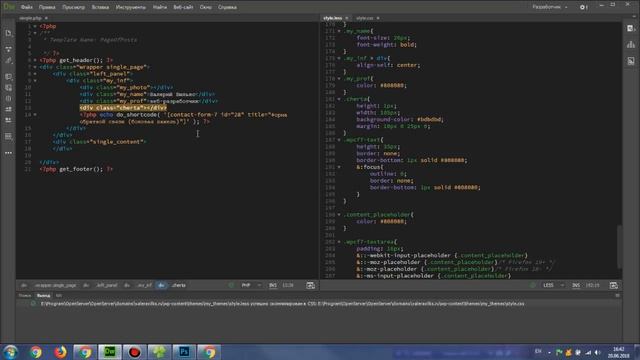The width and height of the screenshot is (640, 360).
Task: Click the green status indicator in left status bar
Action: [x=231, y=285]
